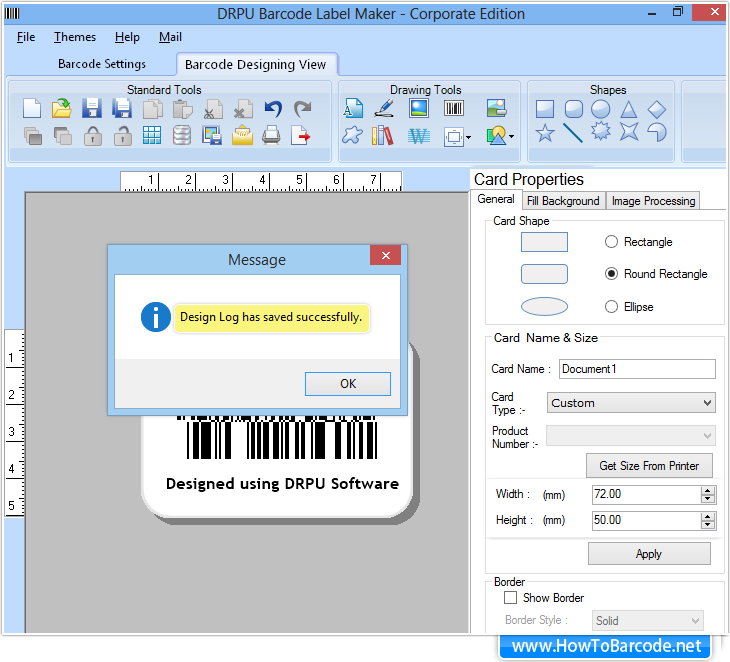The height and width of the screenshot is (662, 730).
Task: Toggle the grid icon in Standard Tools
Action: point(152,135)
